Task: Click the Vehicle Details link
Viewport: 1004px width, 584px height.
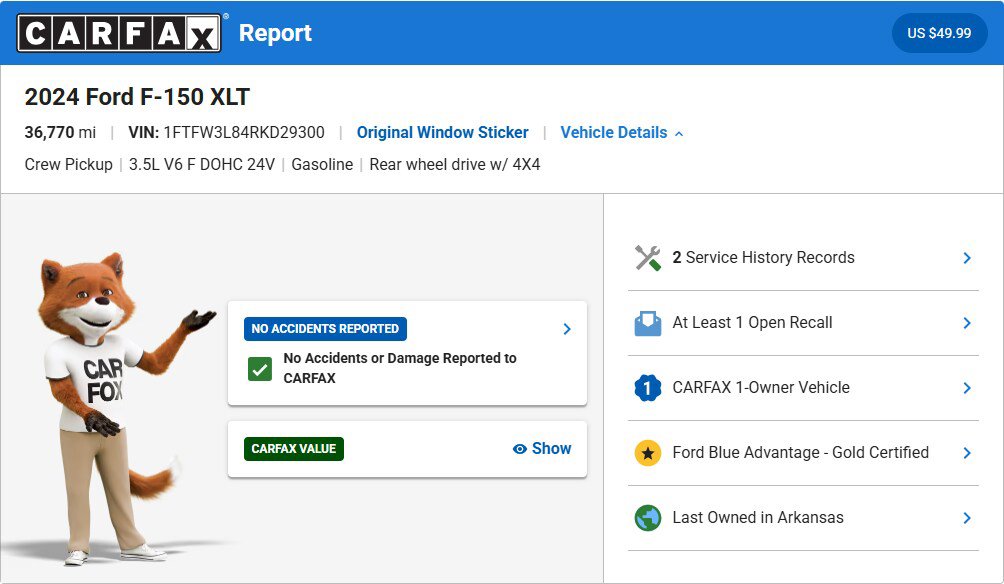Action: pos(613,133)
